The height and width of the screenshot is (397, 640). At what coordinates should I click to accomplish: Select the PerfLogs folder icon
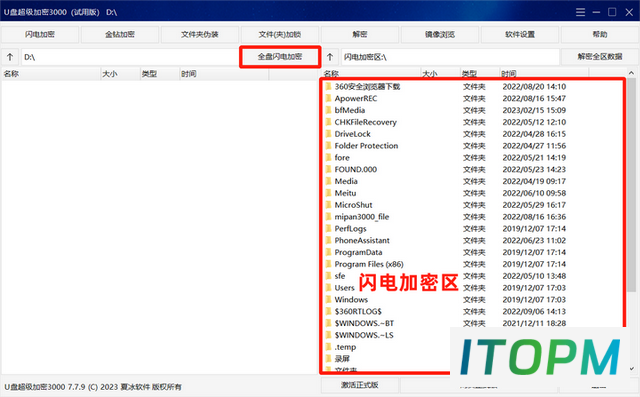329,228
